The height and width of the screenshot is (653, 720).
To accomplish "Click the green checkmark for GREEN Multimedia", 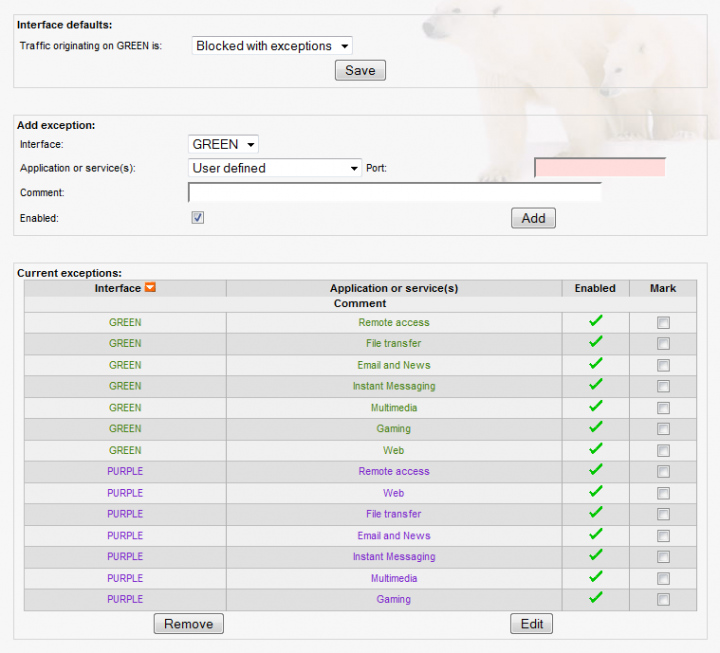I will 596,407.
